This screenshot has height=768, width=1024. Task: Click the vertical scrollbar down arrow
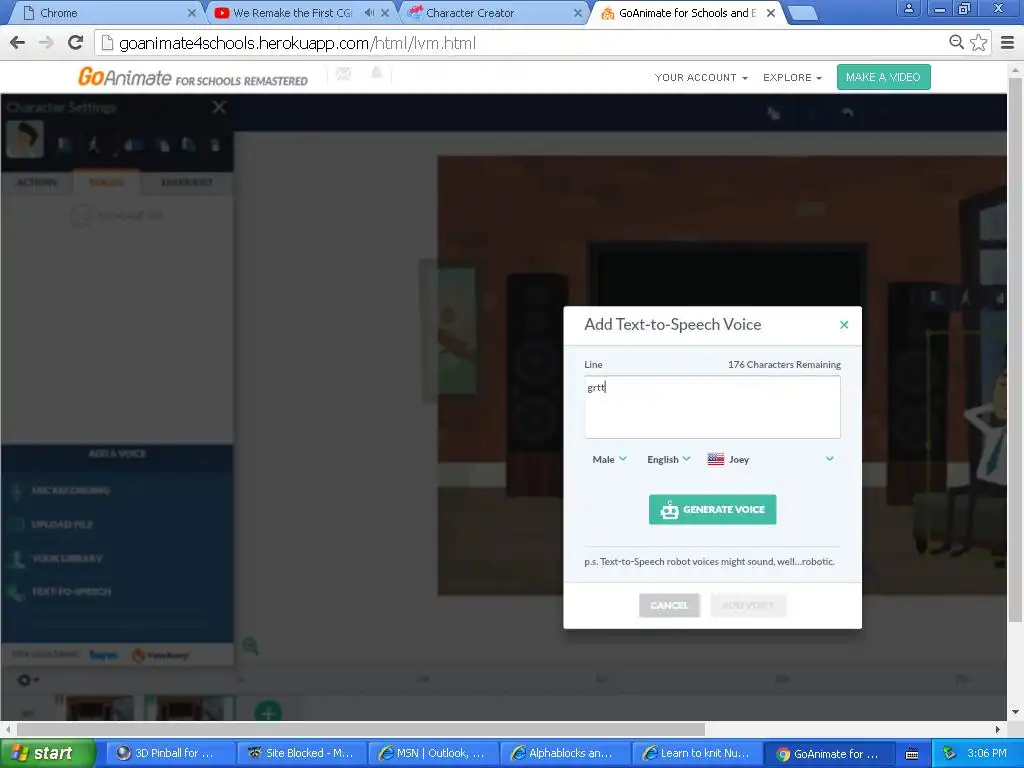[1016, 712]
